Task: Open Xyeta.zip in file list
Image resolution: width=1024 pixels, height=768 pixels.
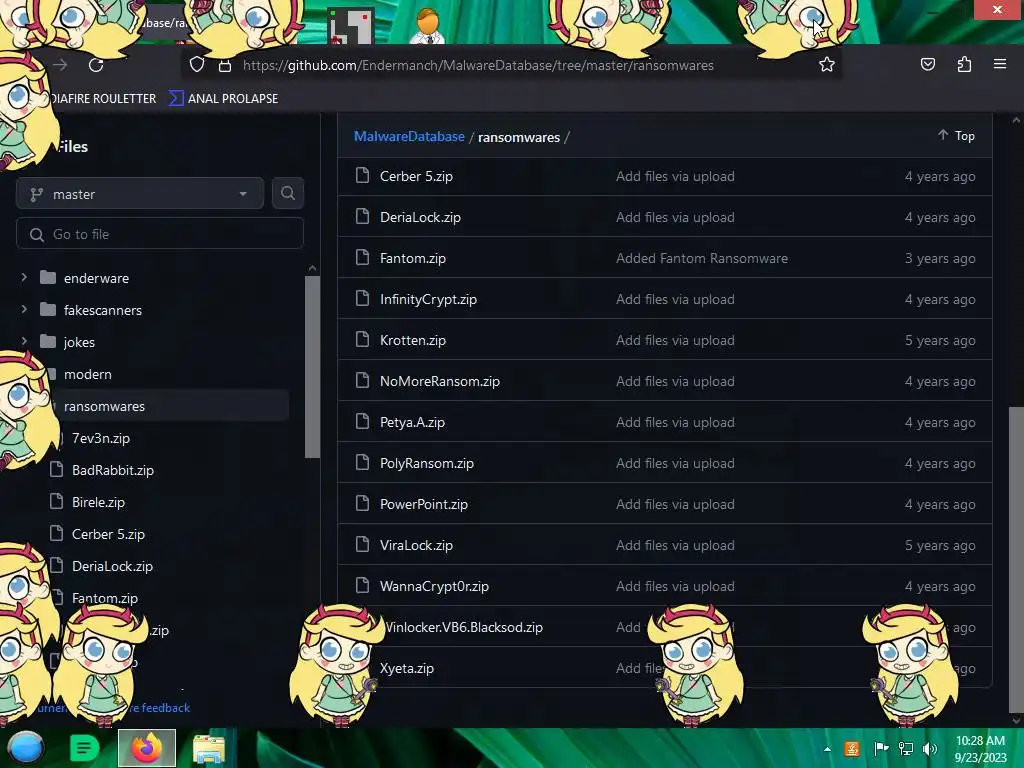Action: point(407,668)
